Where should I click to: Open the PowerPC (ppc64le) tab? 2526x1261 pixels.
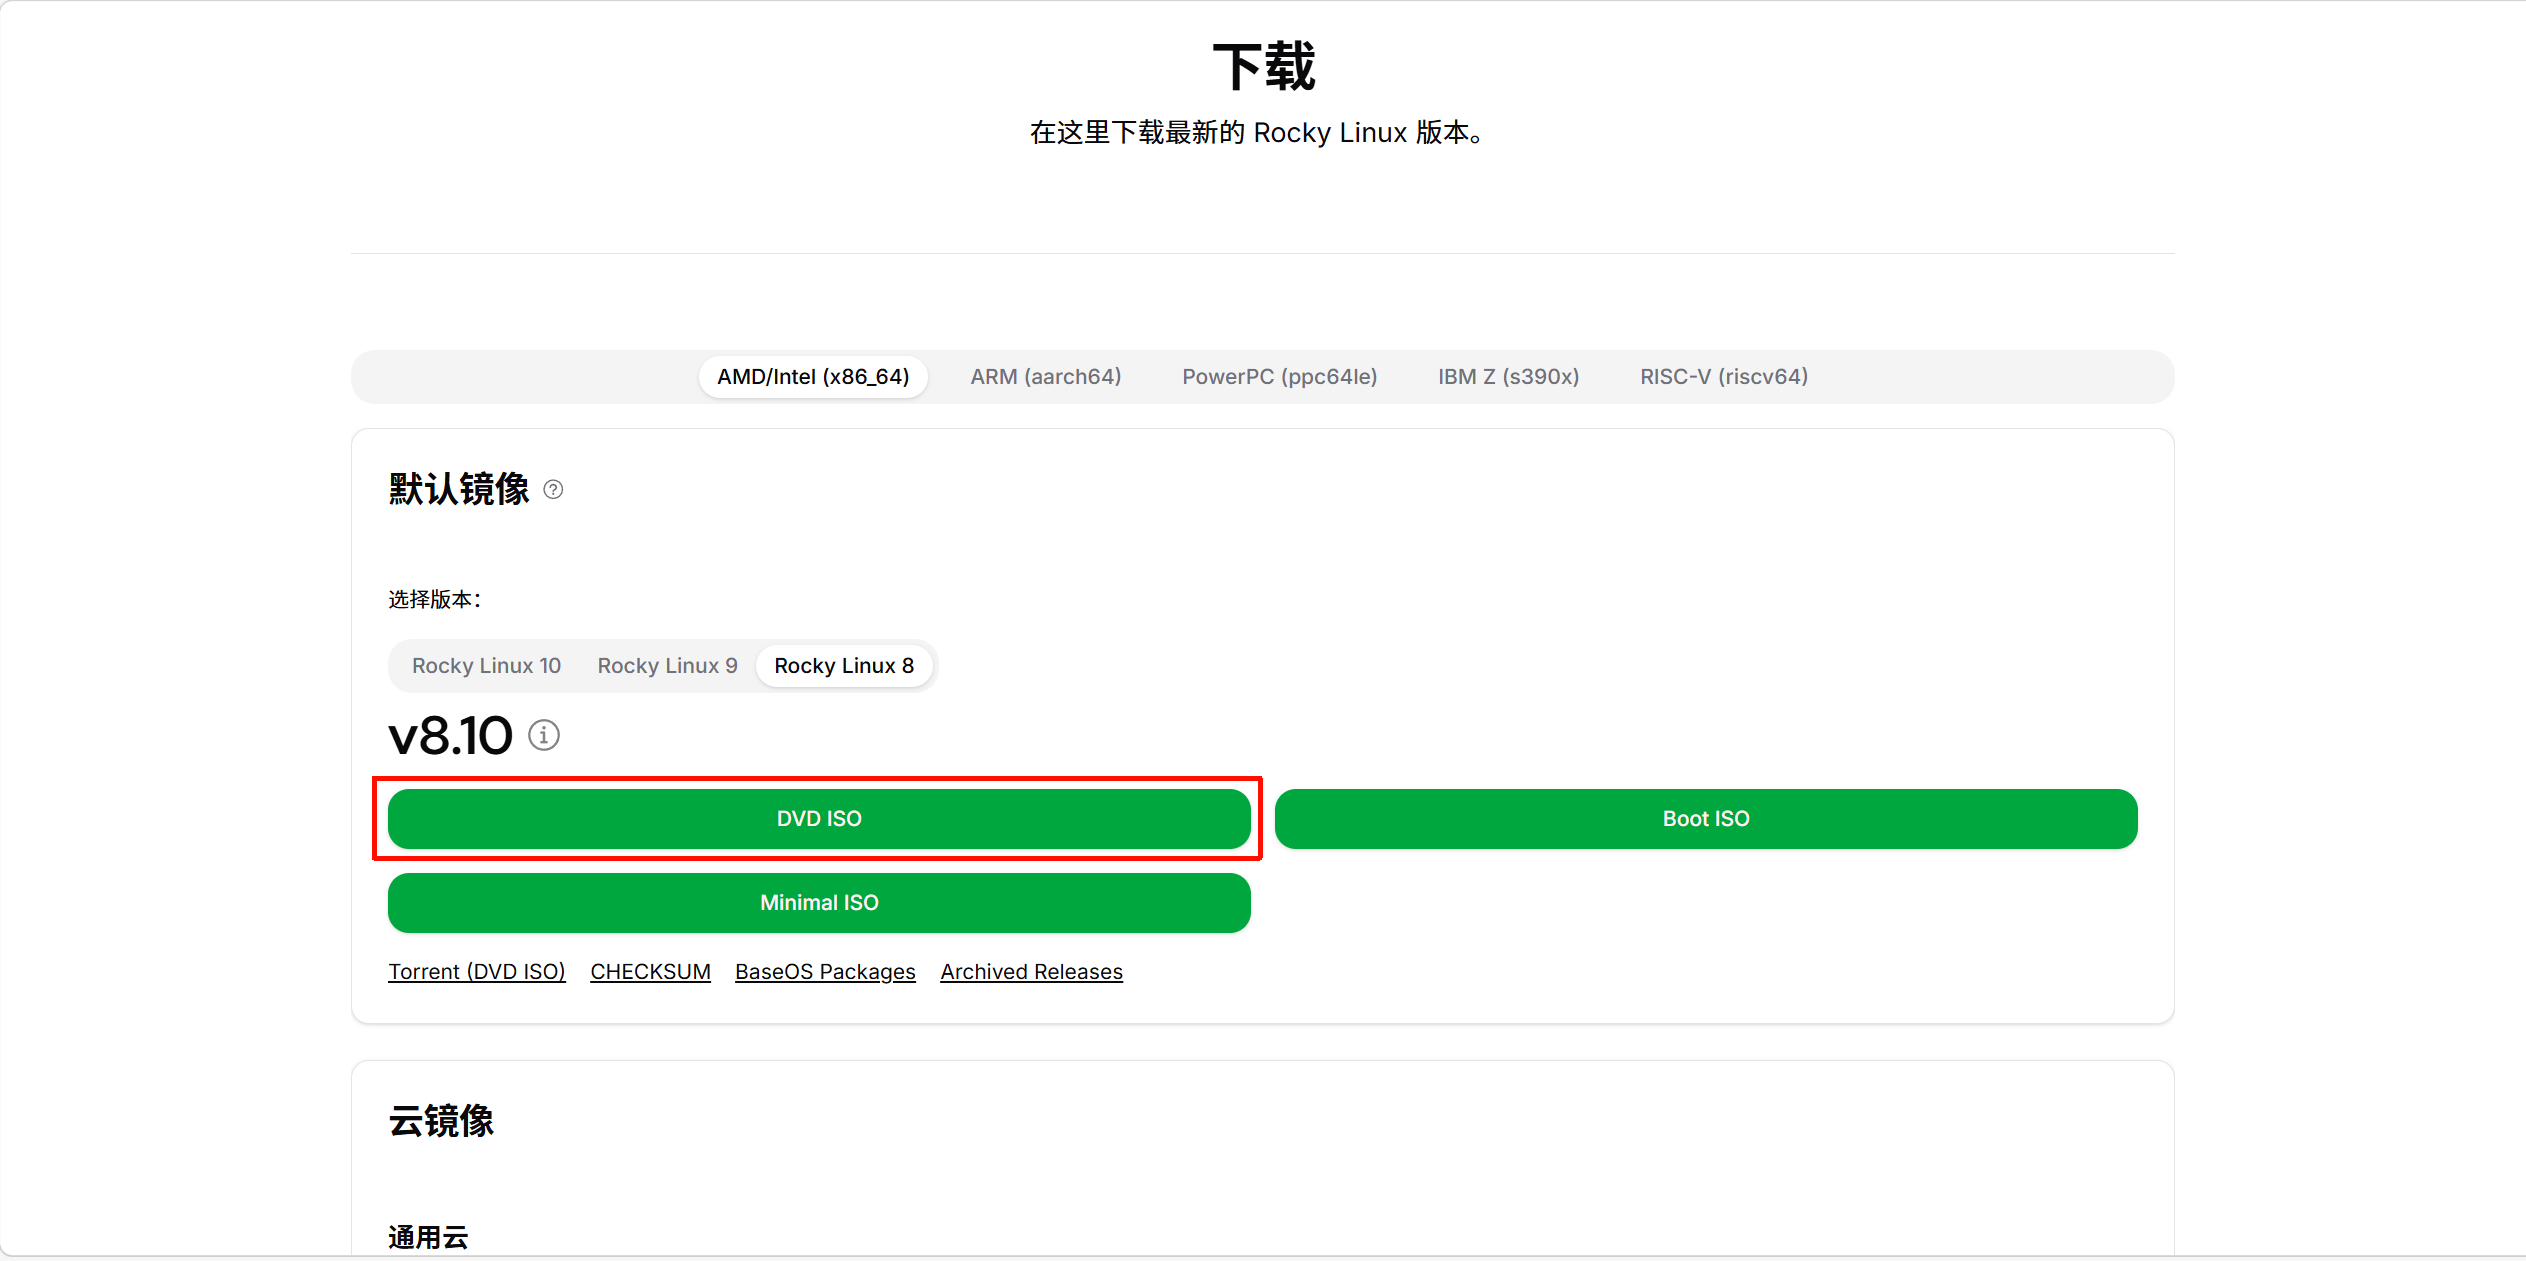pyautogui.click(x=1279, y=377)
